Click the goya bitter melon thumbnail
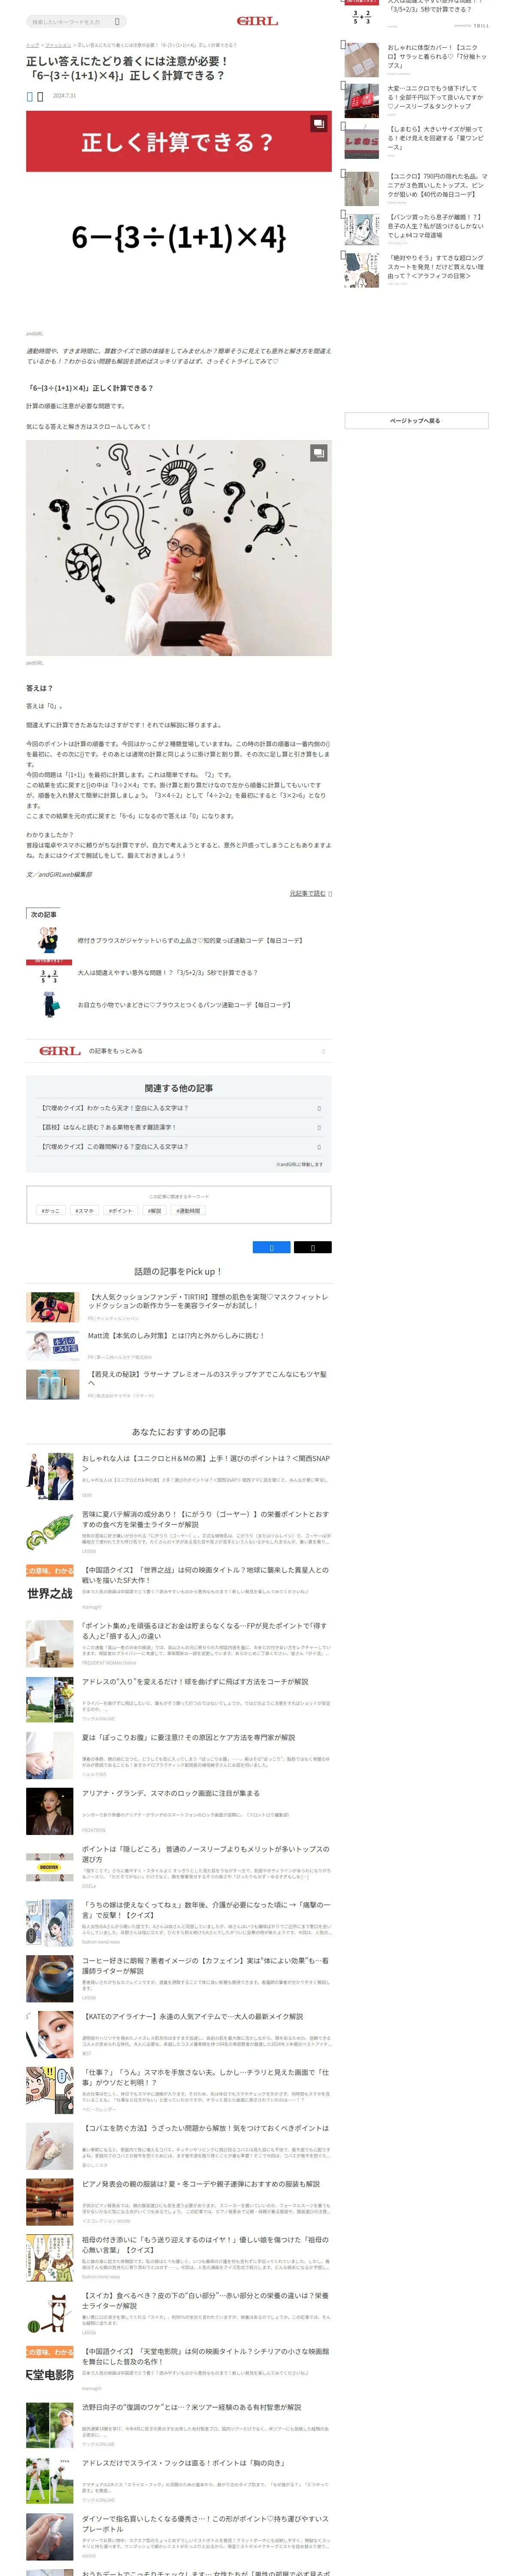This screenshot has height=2576, width=515. coord(50,1532)
